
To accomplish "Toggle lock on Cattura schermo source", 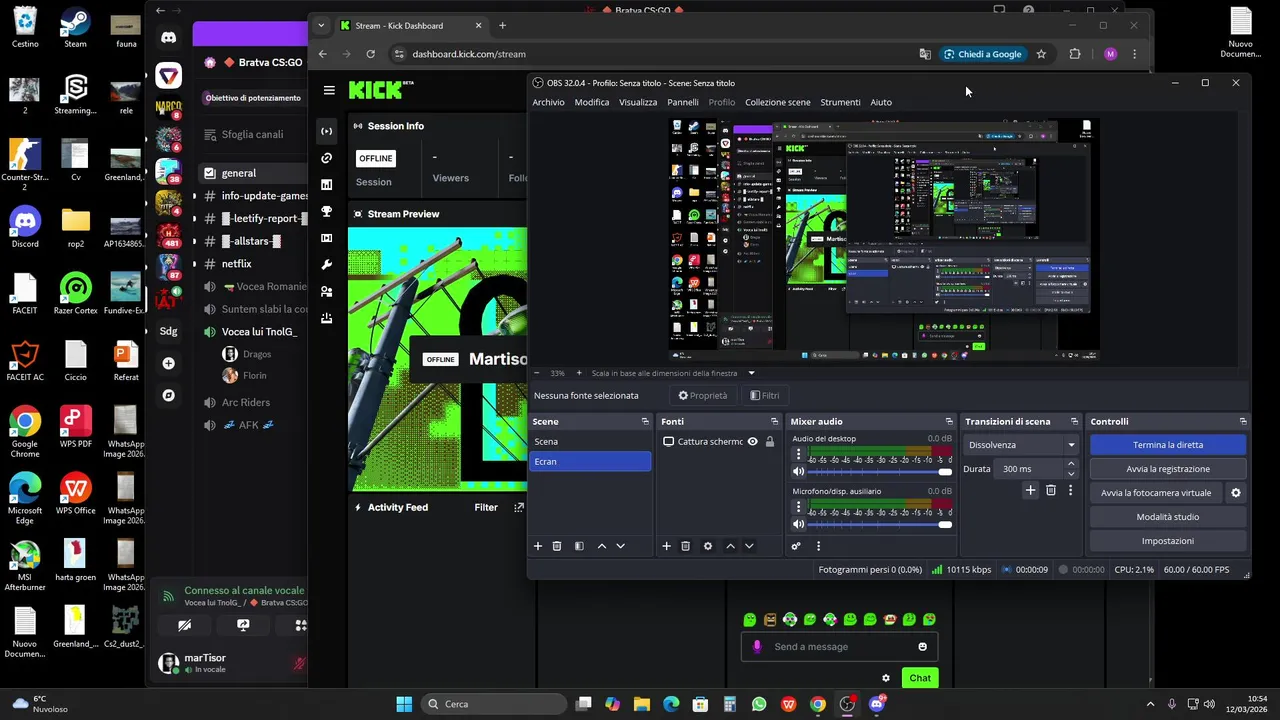I will (x=769, y=441).
